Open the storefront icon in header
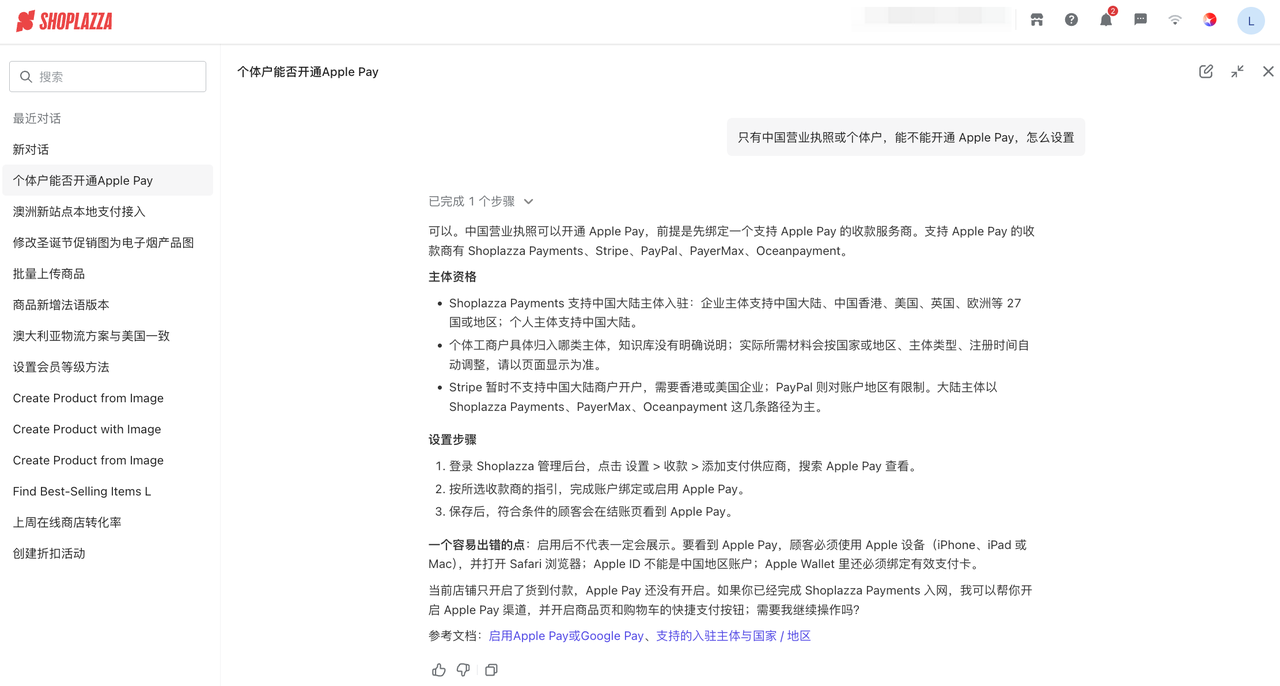The width and height of the screenshot is (1280, 686). 1037,20
